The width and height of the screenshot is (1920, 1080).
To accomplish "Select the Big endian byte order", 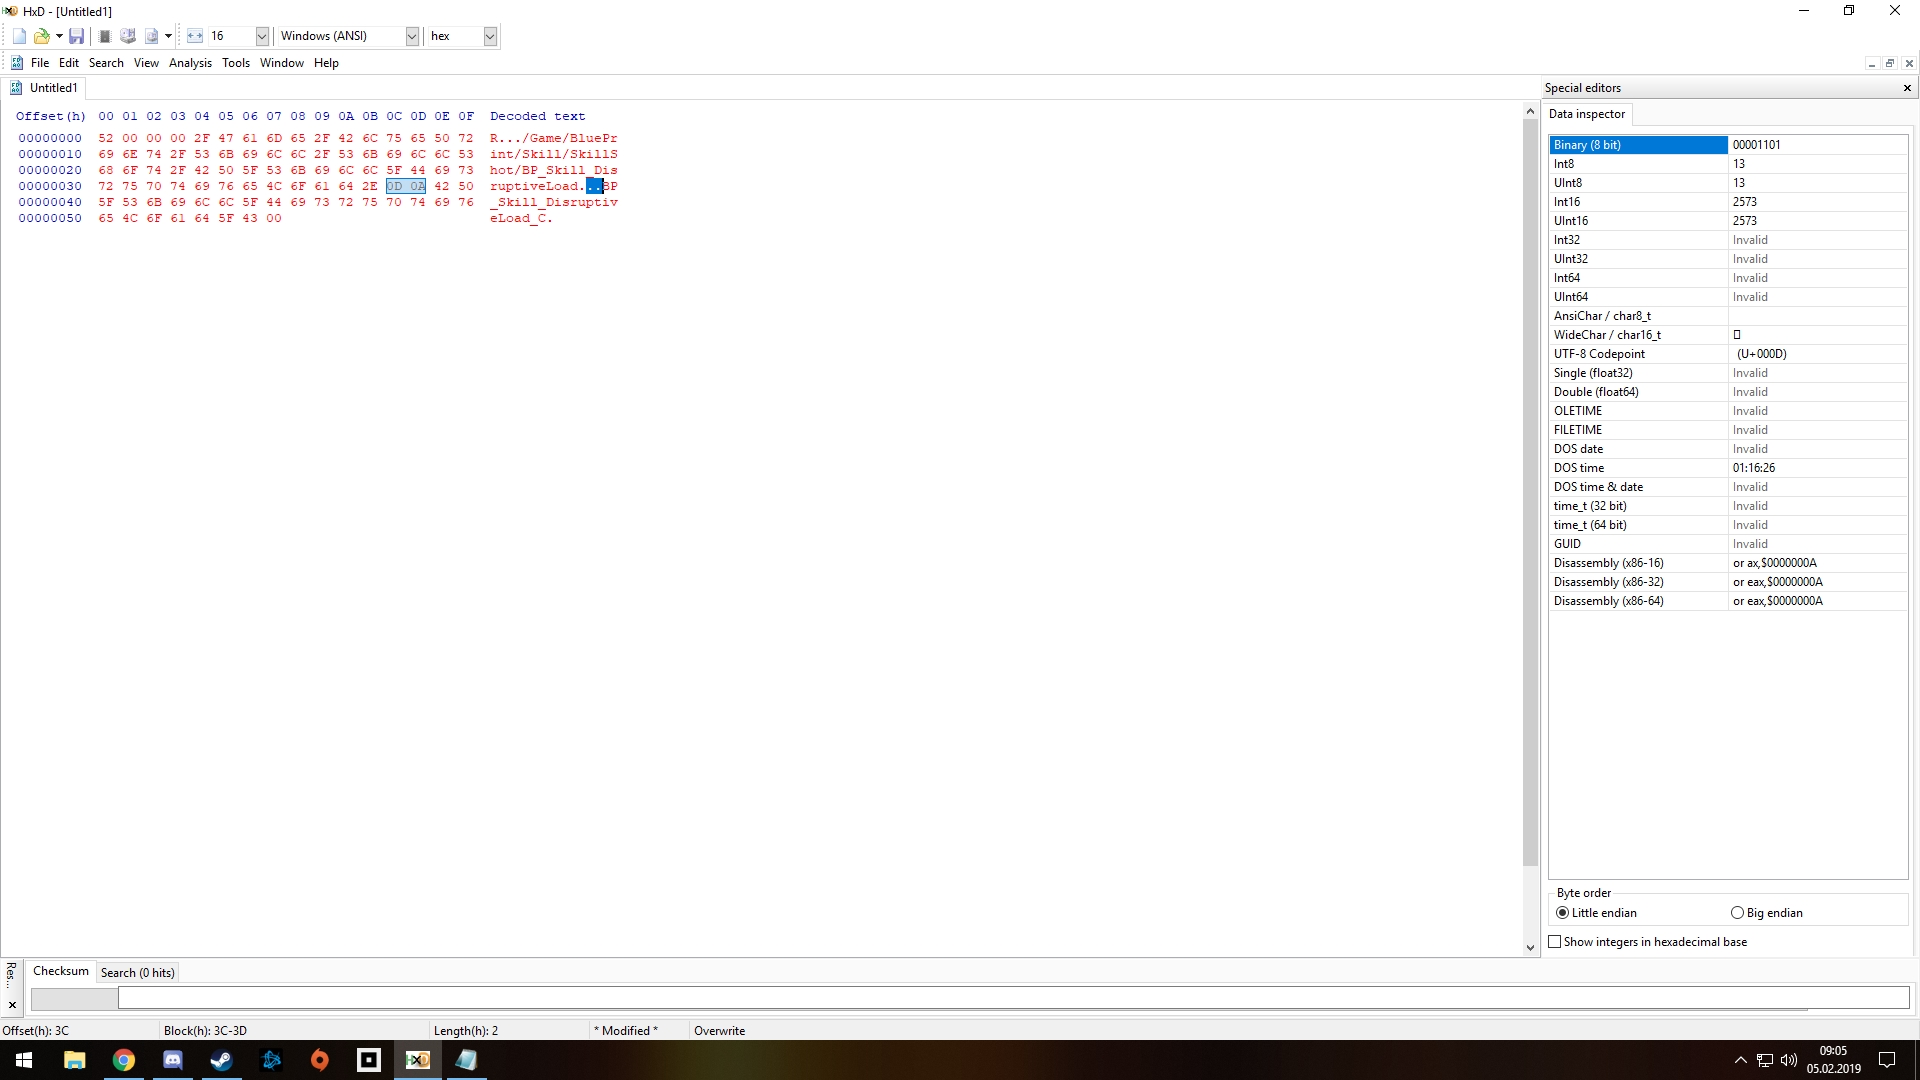I will coord(1737,913).
